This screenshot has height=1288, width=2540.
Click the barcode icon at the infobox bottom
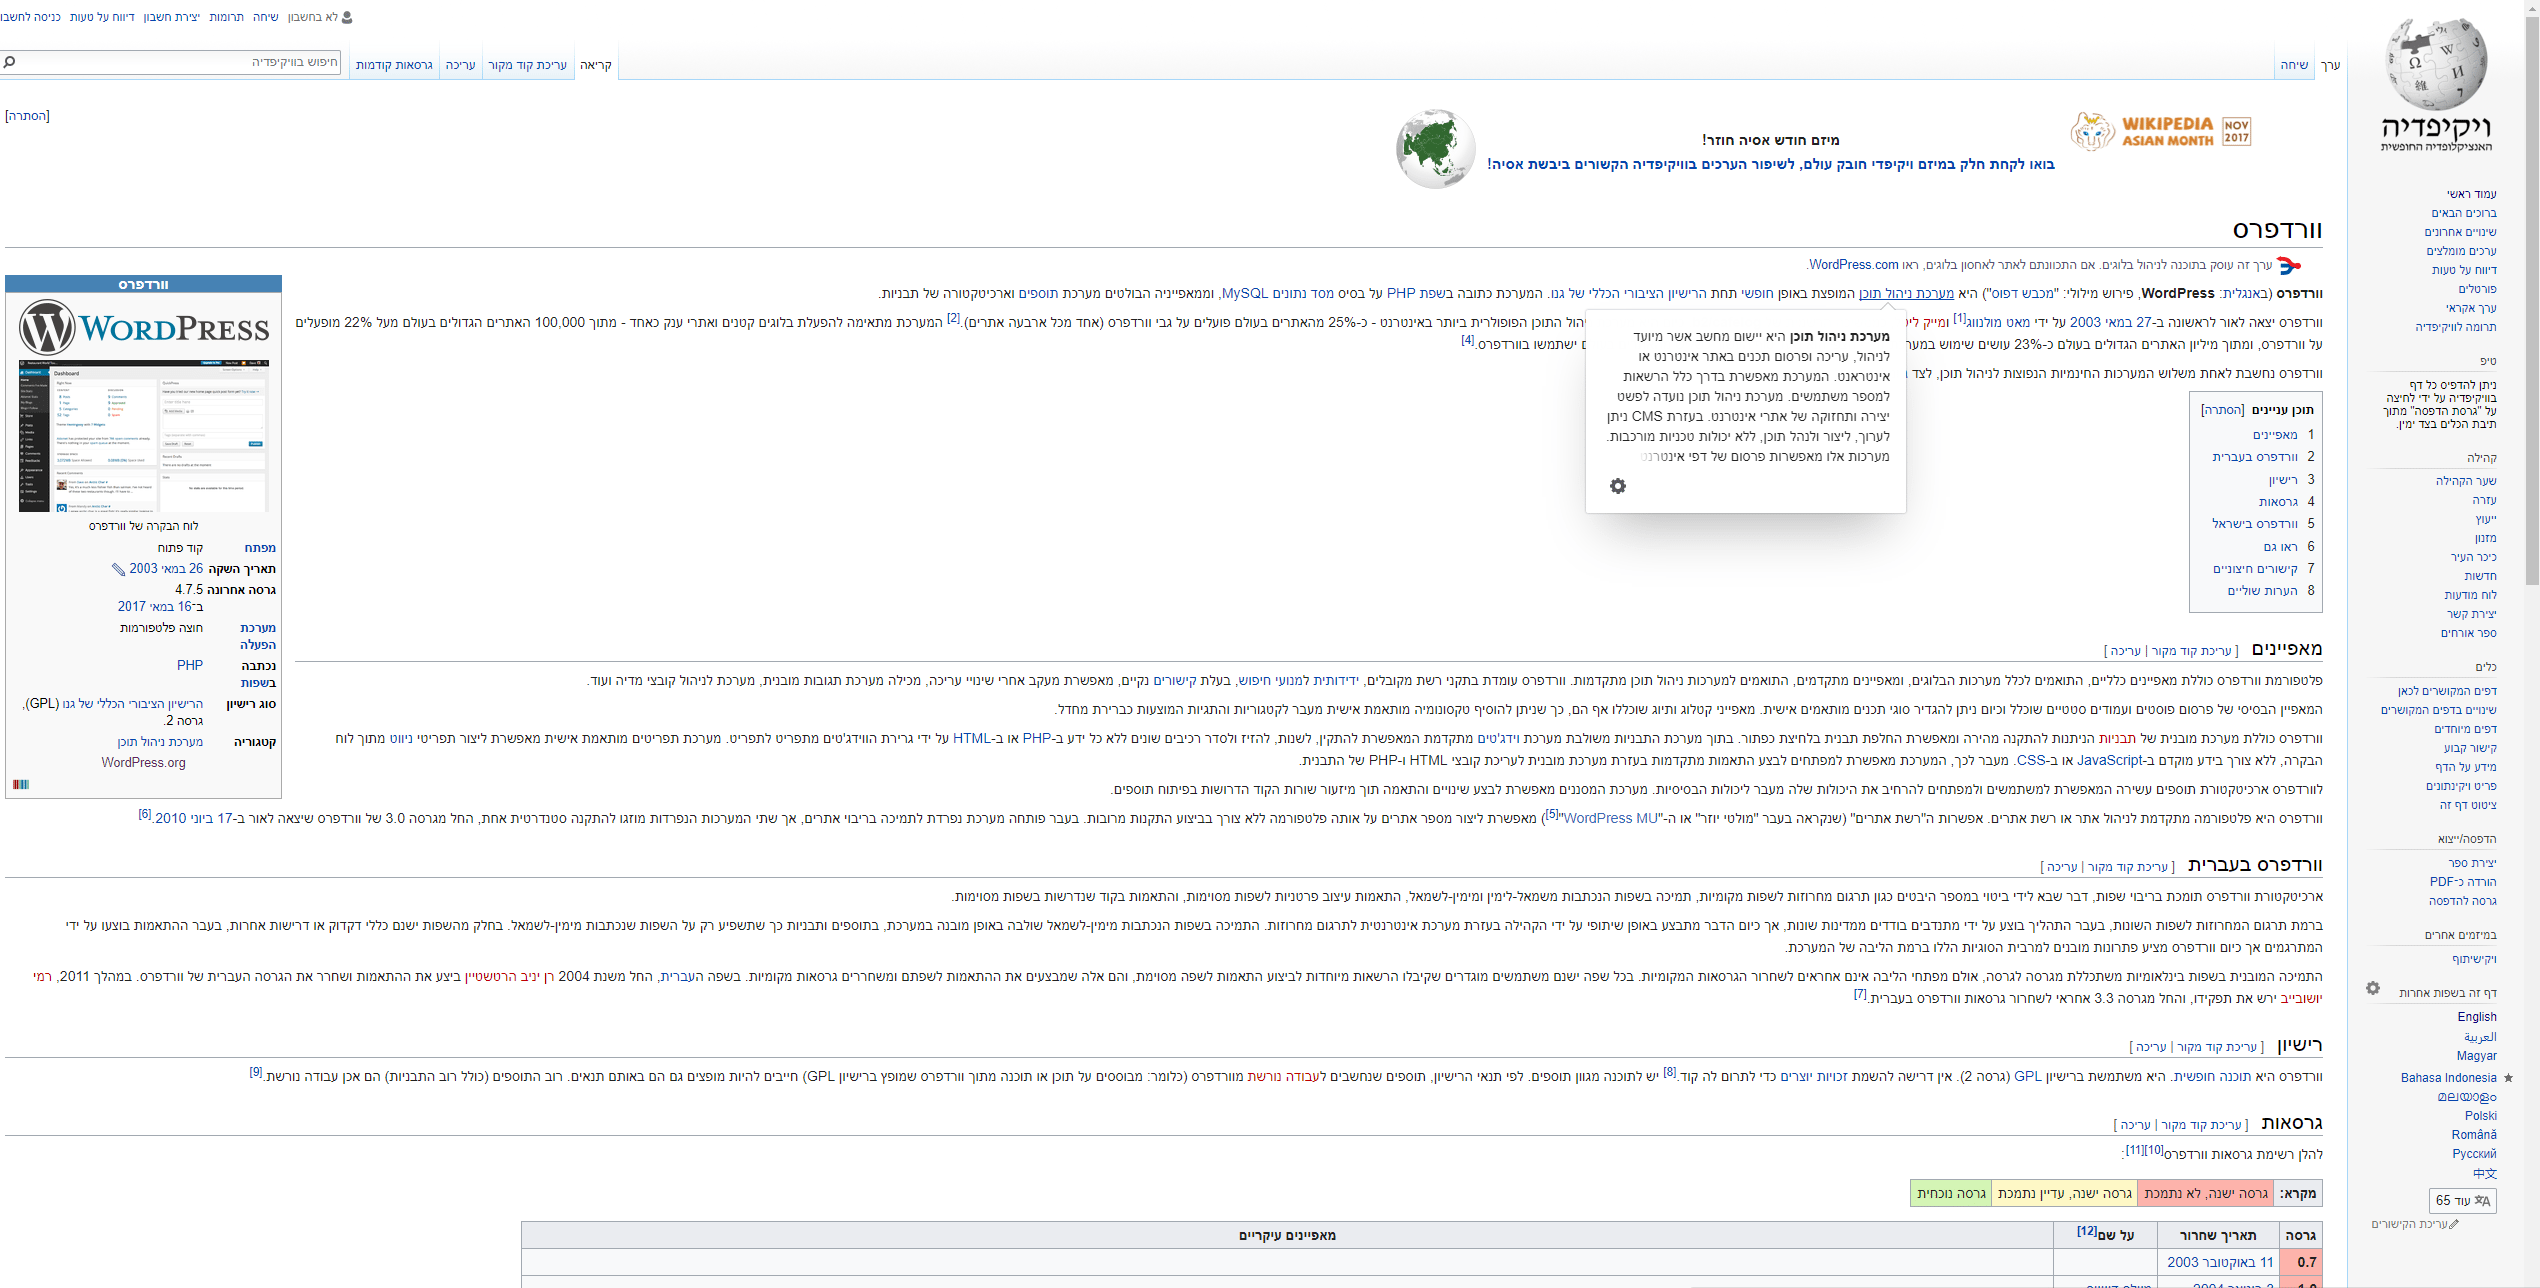click(21, 784)
